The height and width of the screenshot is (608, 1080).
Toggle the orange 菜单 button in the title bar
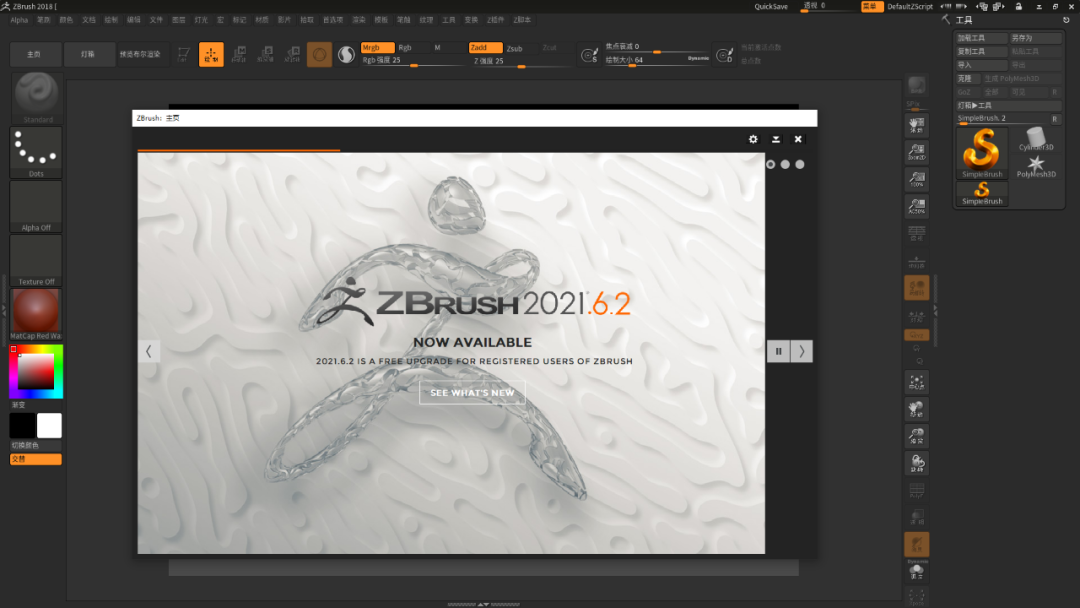871,6
